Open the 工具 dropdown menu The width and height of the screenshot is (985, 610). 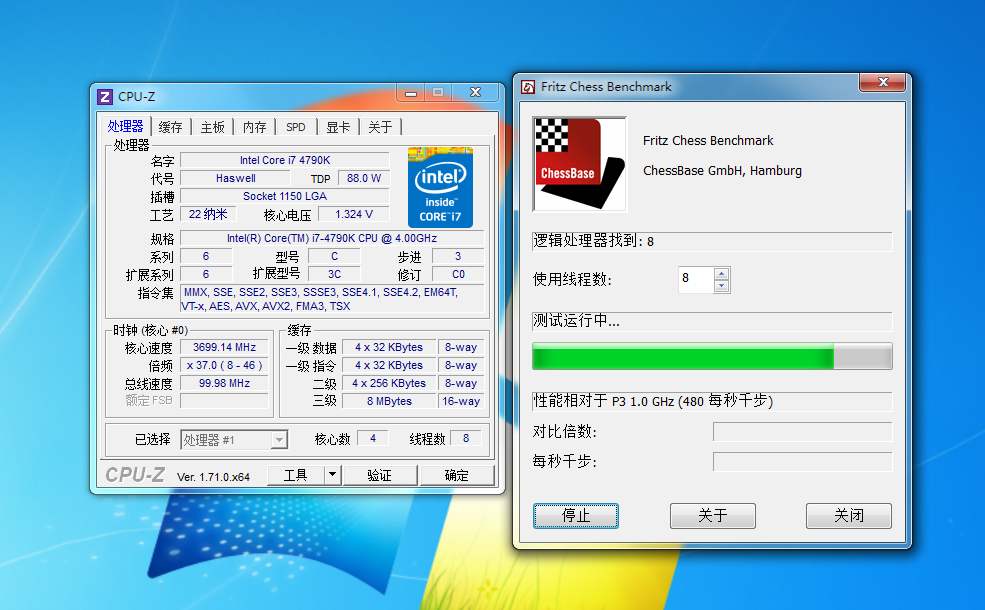pos(303,474)
